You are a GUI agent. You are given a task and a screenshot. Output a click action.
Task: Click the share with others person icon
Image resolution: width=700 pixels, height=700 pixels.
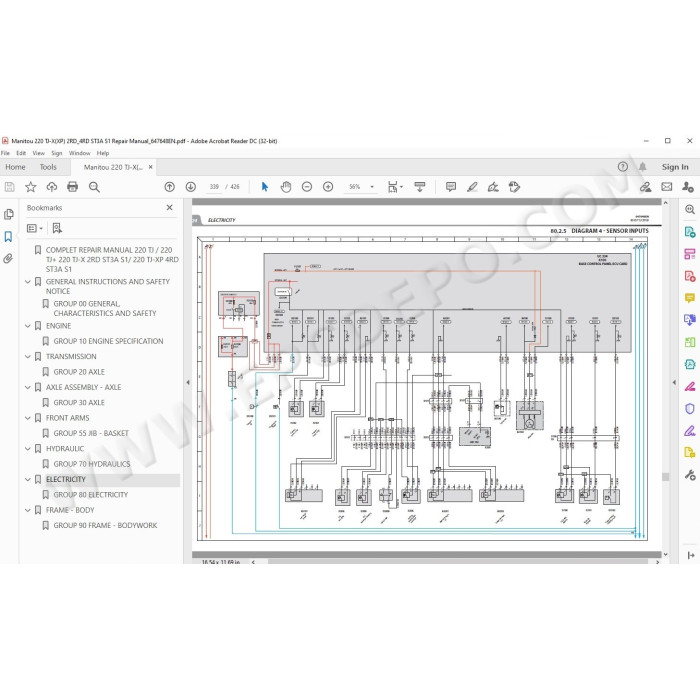[x=688, y=187]
